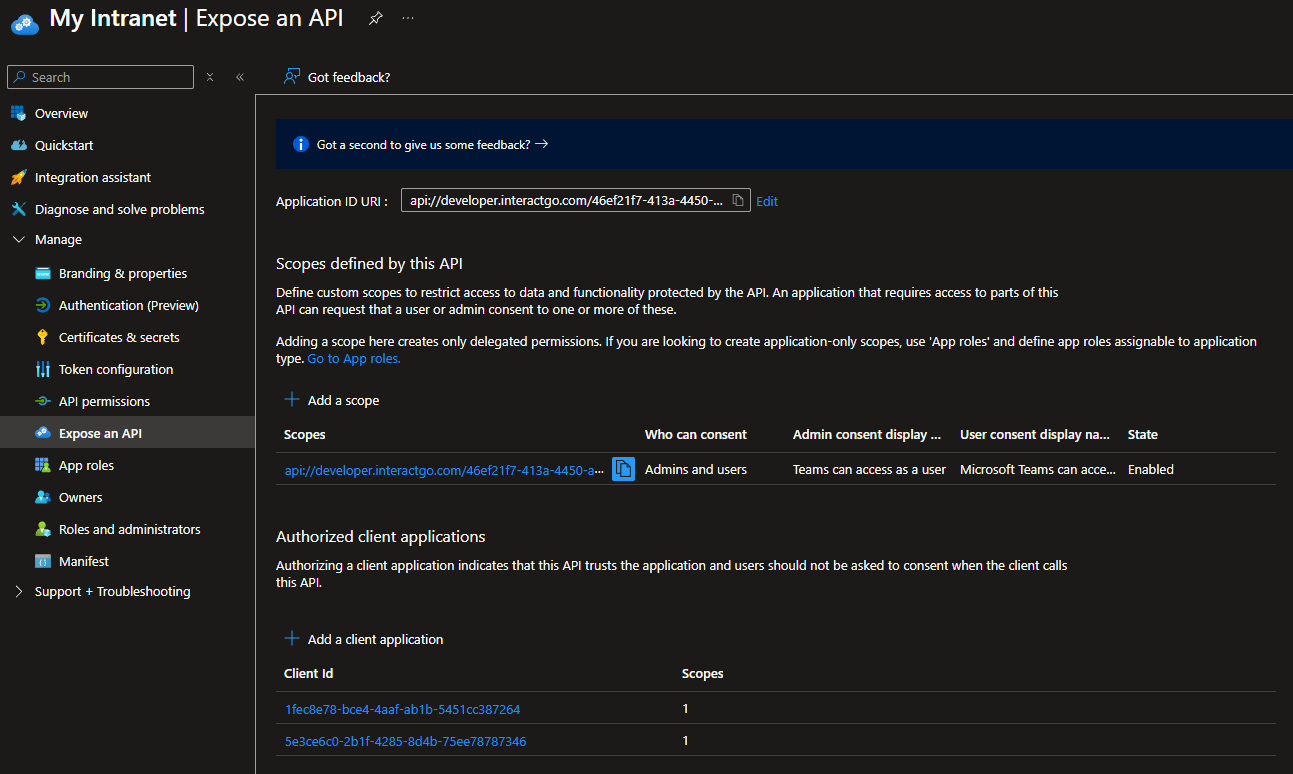Click 'Teams can access as a user' cell
This screenshot has height=774, width=1293.
869,469
